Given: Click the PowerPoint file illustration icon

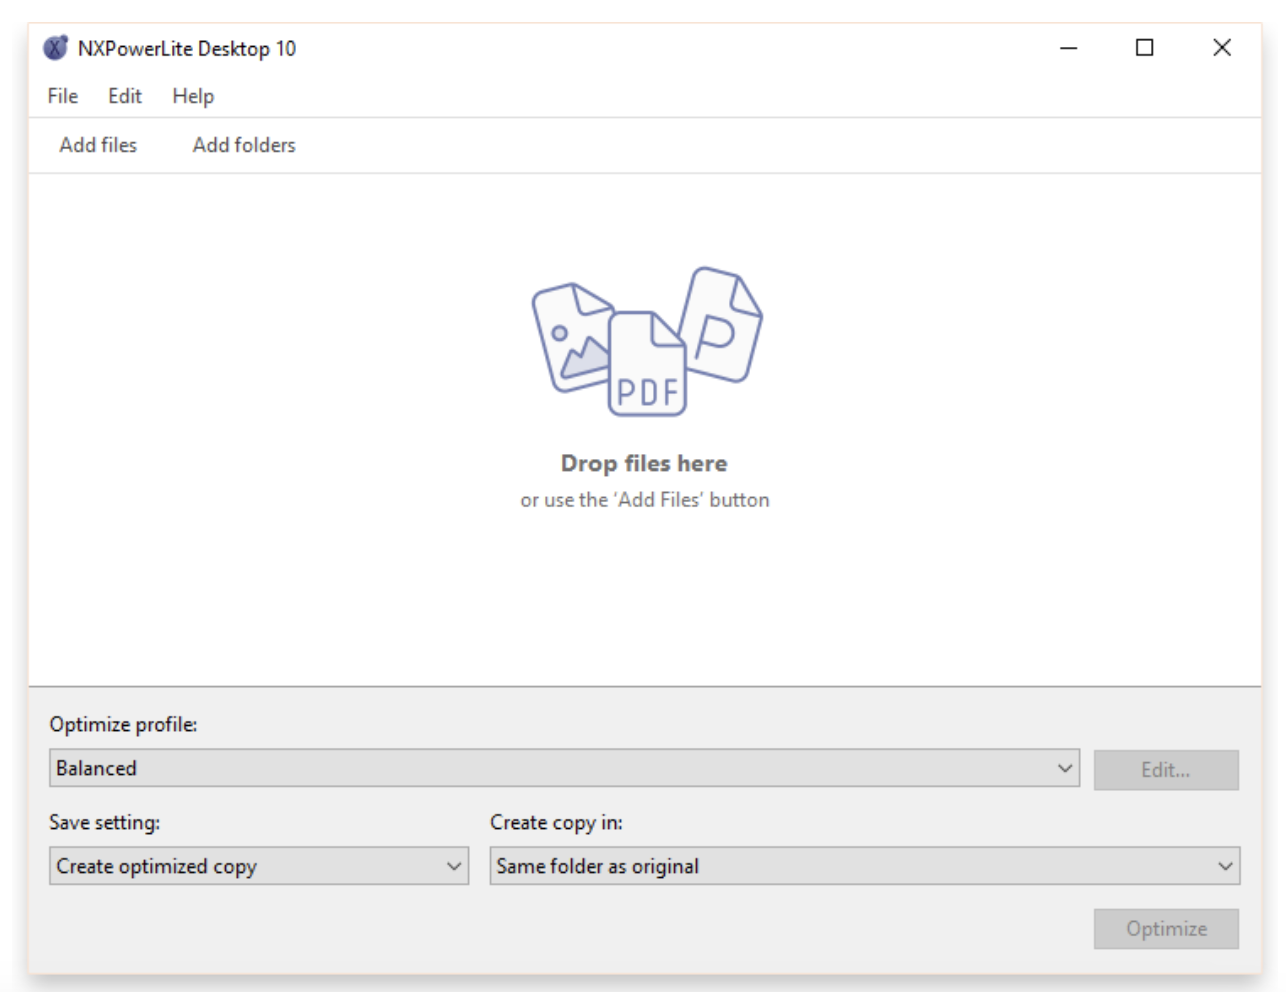Looking at the screenshot, I should (x=722, y=324).
